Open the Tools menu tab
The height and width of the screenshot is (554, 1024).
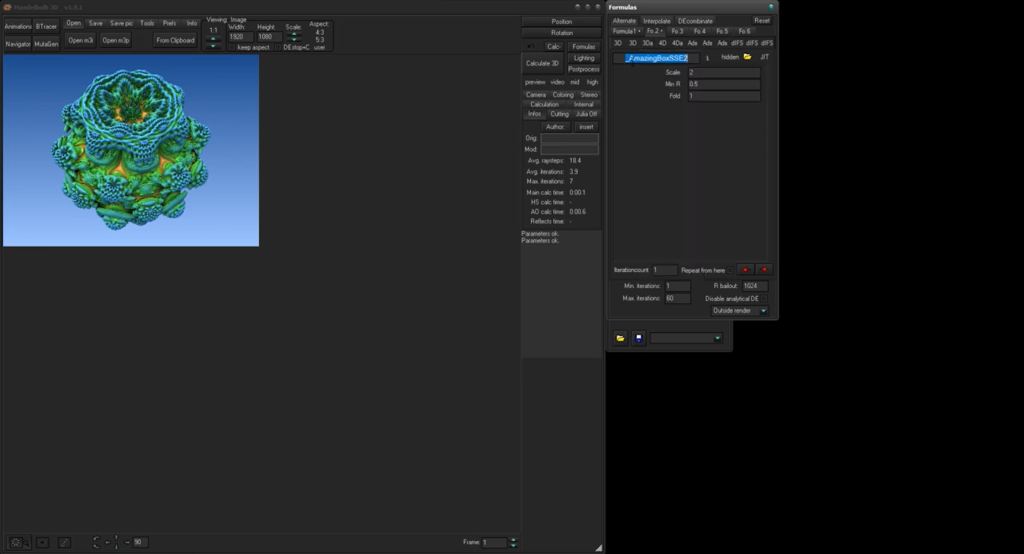(x=147, y=23)
